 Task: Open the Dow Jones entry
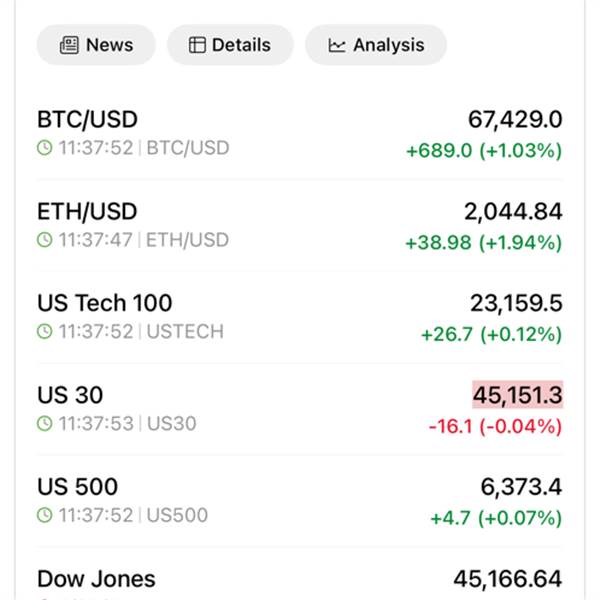point(96,579)
